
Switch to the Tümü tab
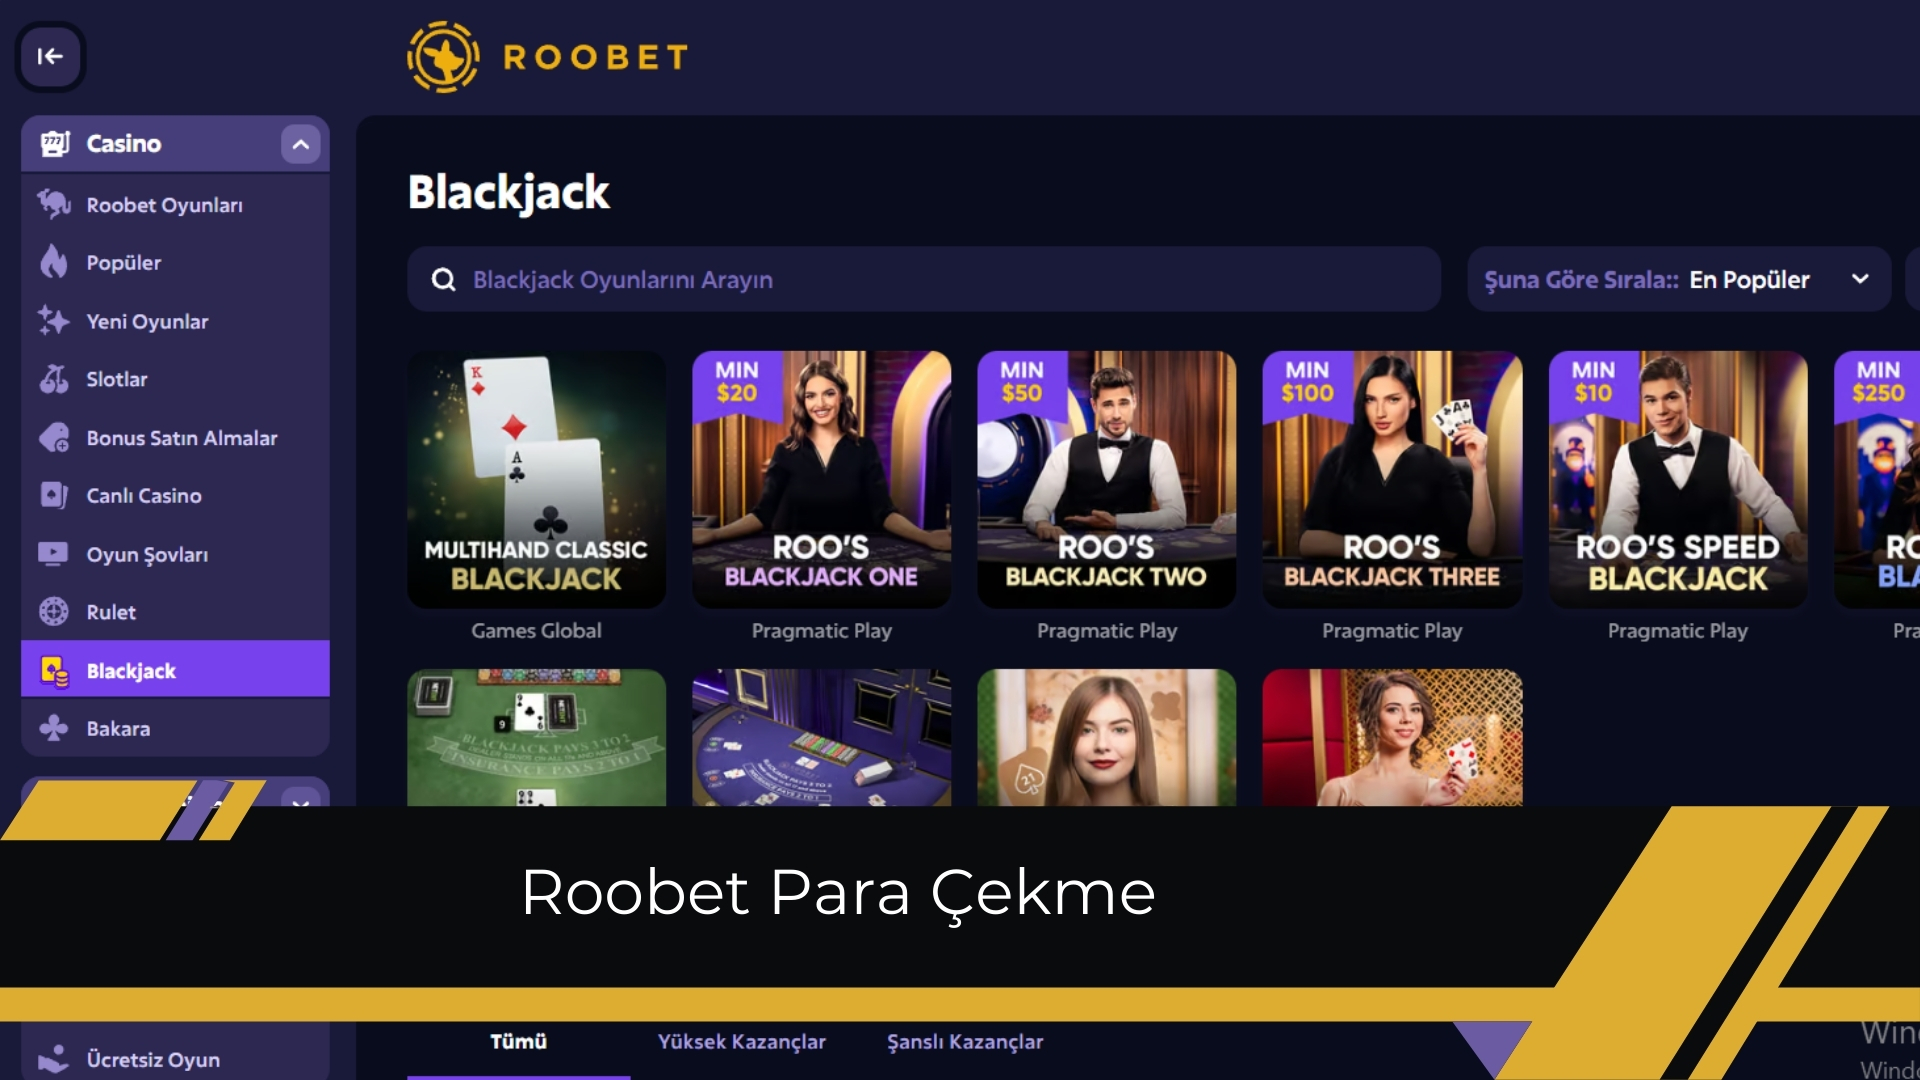point(518,1042)
